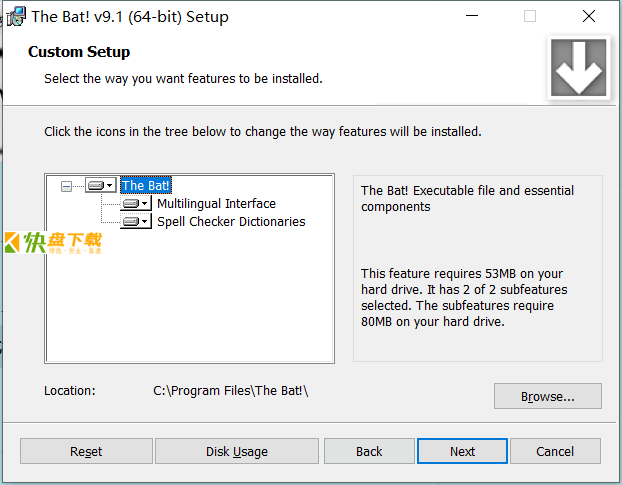Image resolution: width=622 pixels, height=485 pixels.
Task: Click the Custom Setup heading
Action: pyautogui.click(x=79, y=52)
